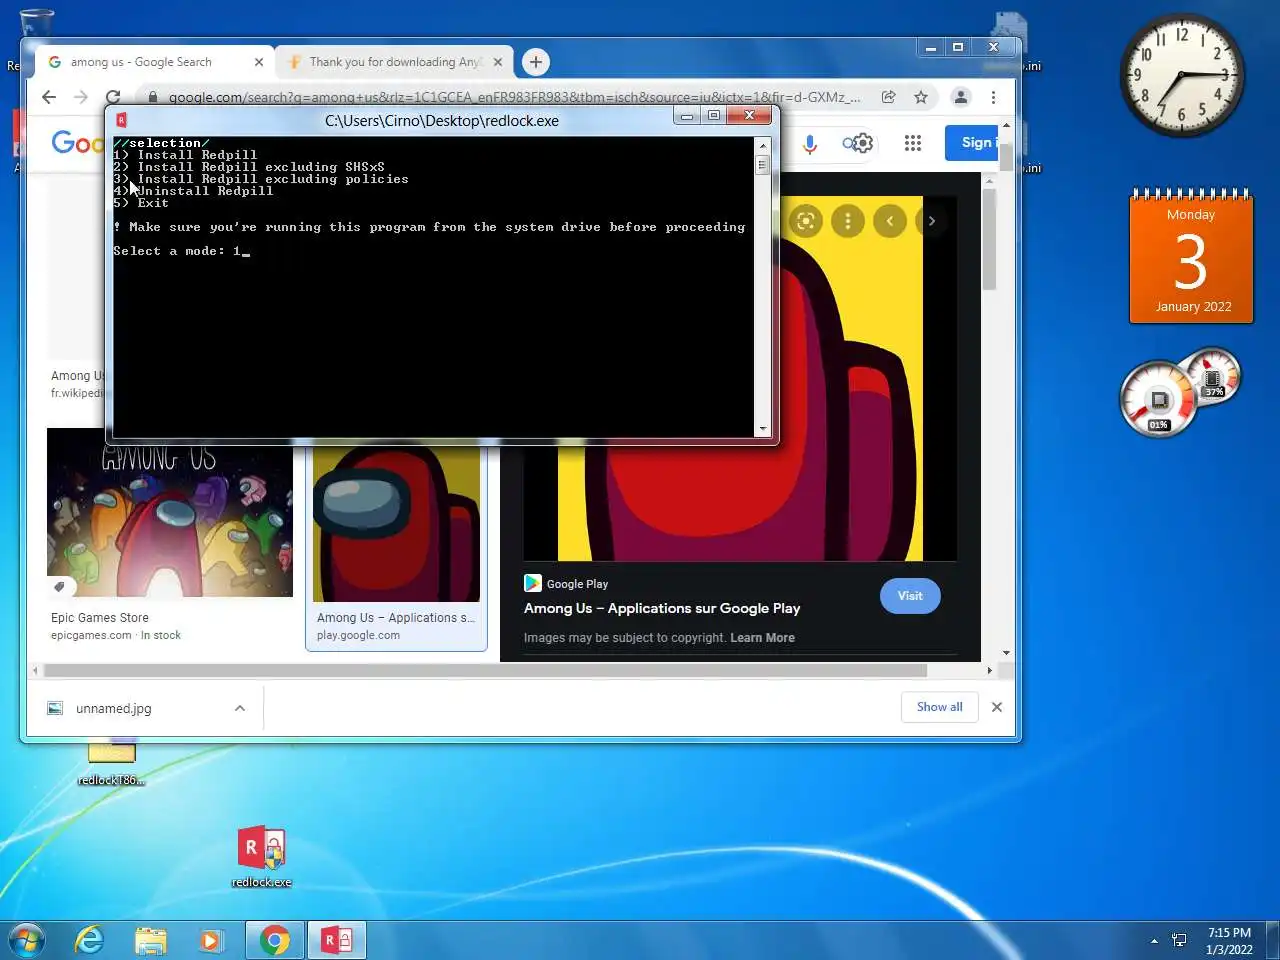Viewport: 1280px width, 960px height.
Task: Select Epic Games Store Among Us thumbnail
Action: (170, 513)
